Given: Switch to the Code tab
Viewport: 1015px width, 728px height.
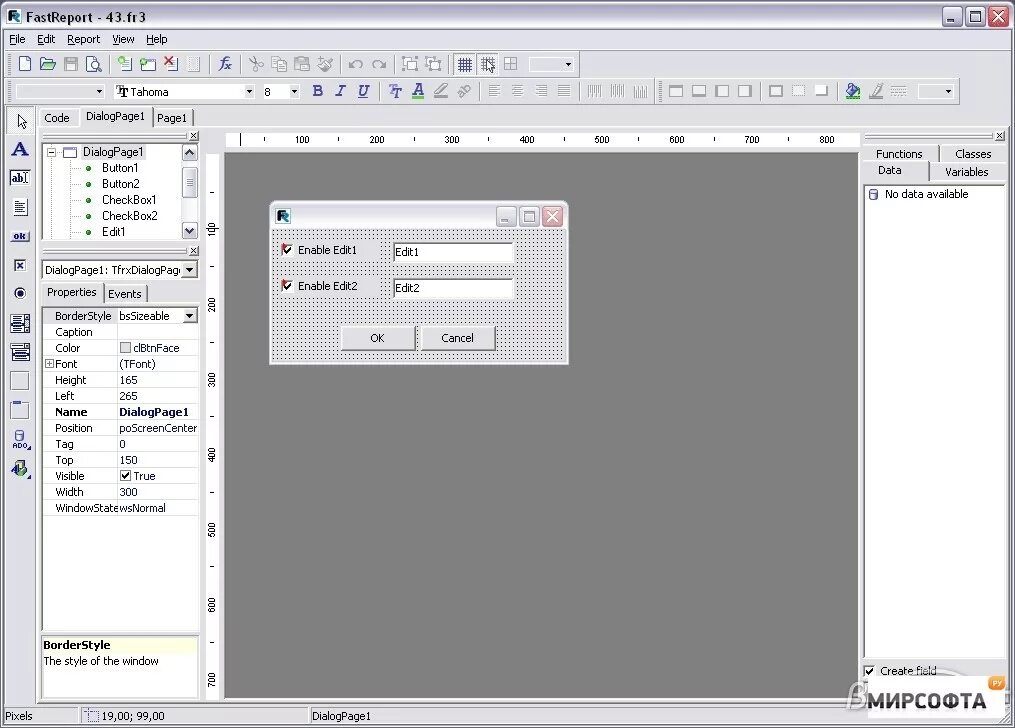Looking at the screenshot, I should [x=57, y=118].
